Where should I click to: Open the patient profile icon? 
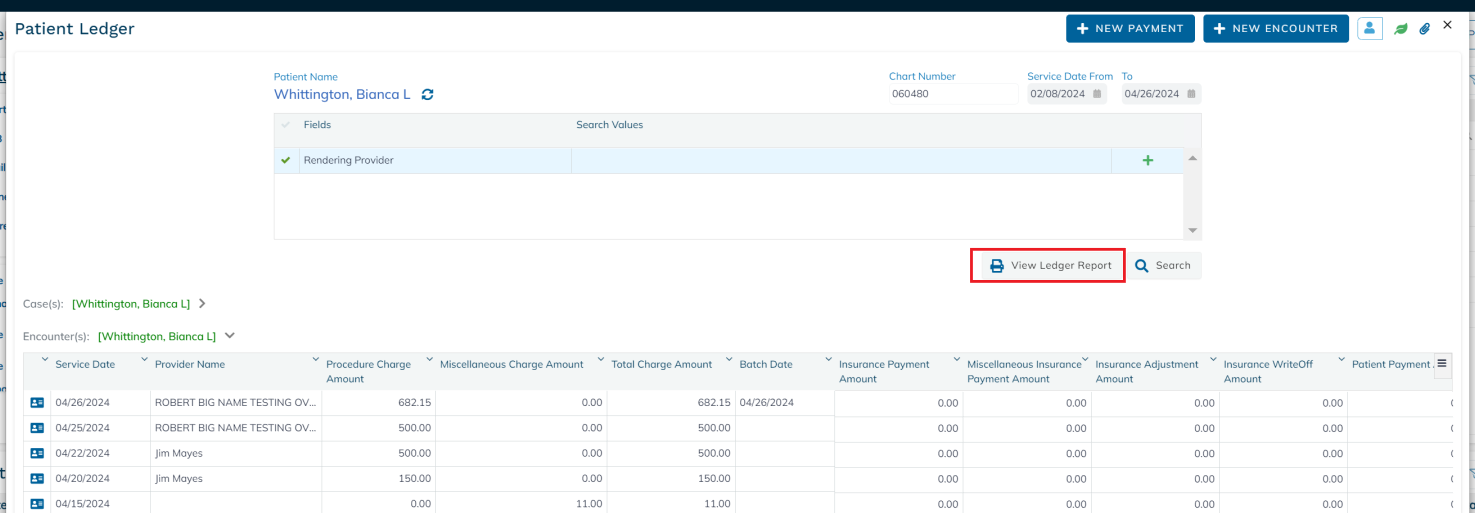click(1370, 28)
